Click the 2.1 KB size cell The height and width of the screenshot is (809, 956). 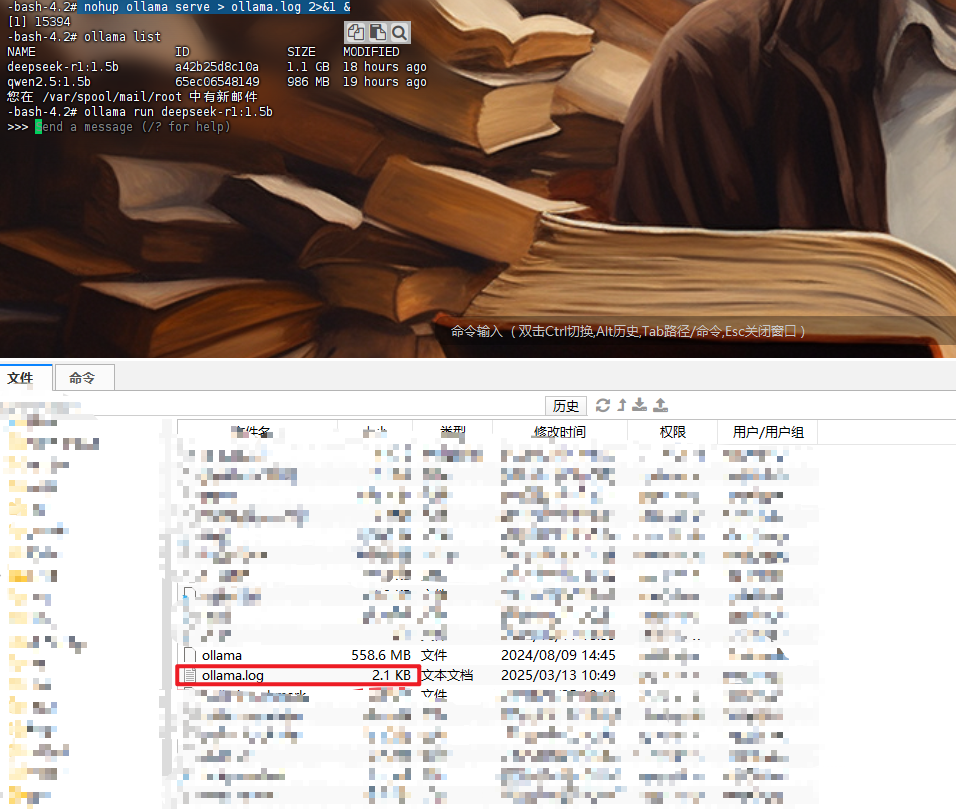391,675
